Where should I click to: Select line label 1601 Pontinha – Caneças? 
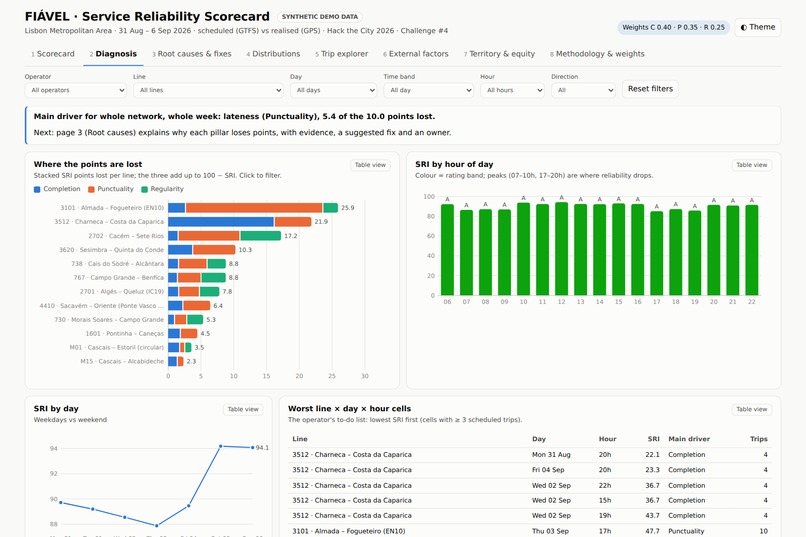(125, 334)
